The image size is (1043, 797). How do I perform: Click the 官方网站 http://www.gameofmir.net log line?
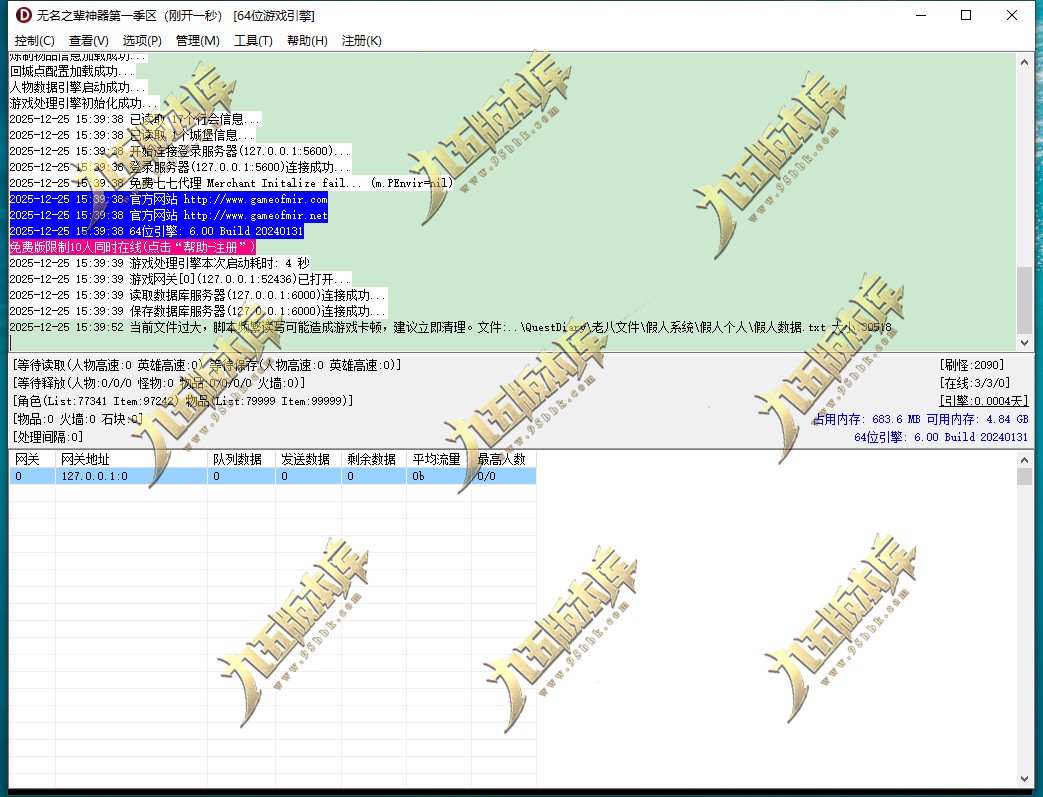168,215
